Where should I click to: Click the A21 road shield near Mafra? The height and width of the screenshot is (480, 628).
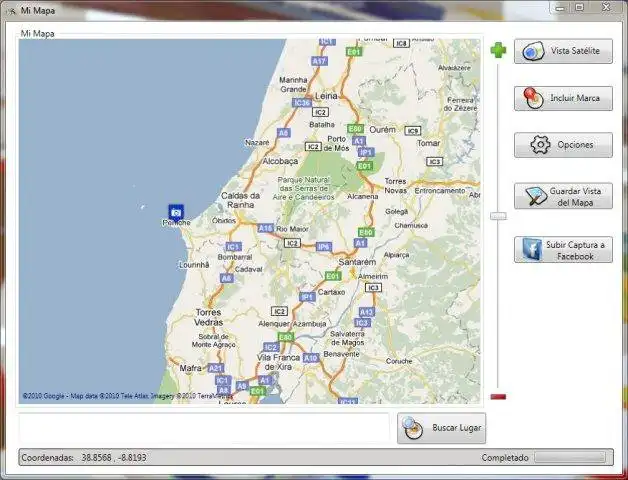[216, 368]
